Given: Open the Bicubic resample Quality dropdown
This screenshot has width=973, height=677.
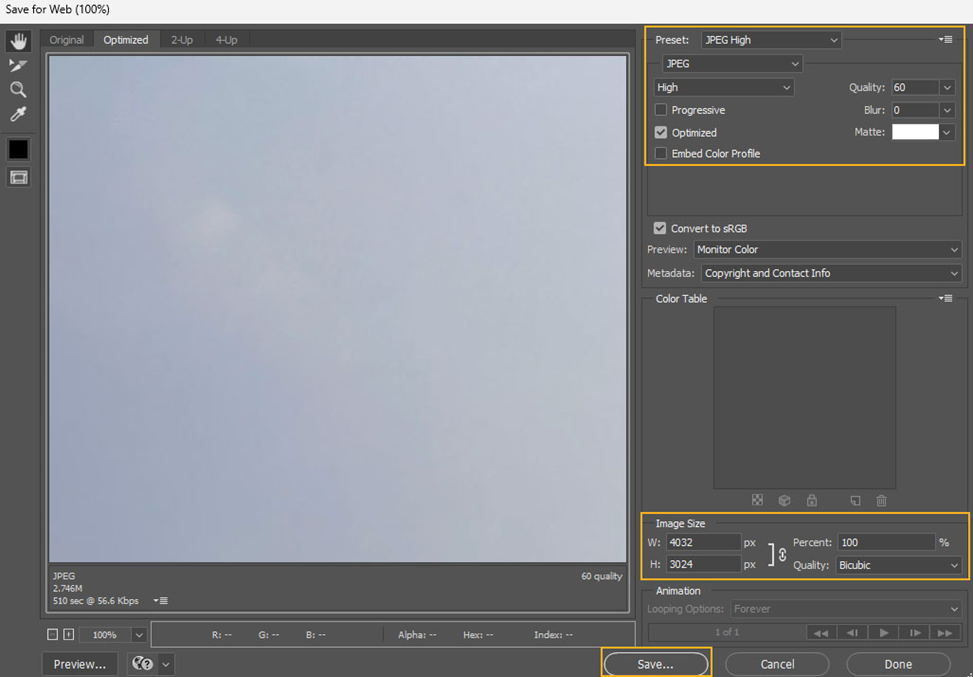Looking at the screenshot, I should tap(899, 565).
